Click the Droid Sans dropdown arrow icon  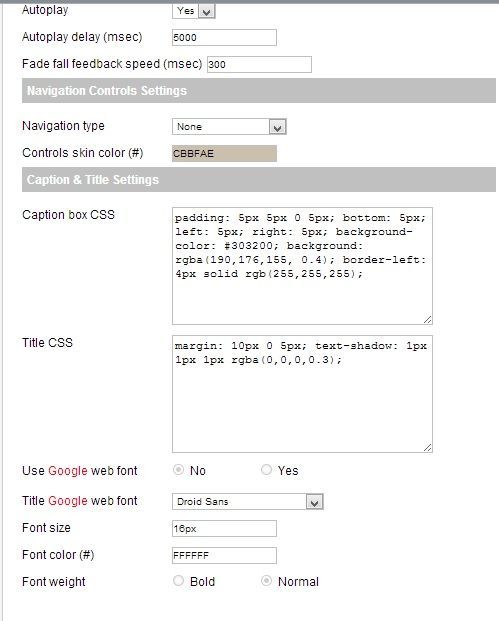click(x=315, y=502)
